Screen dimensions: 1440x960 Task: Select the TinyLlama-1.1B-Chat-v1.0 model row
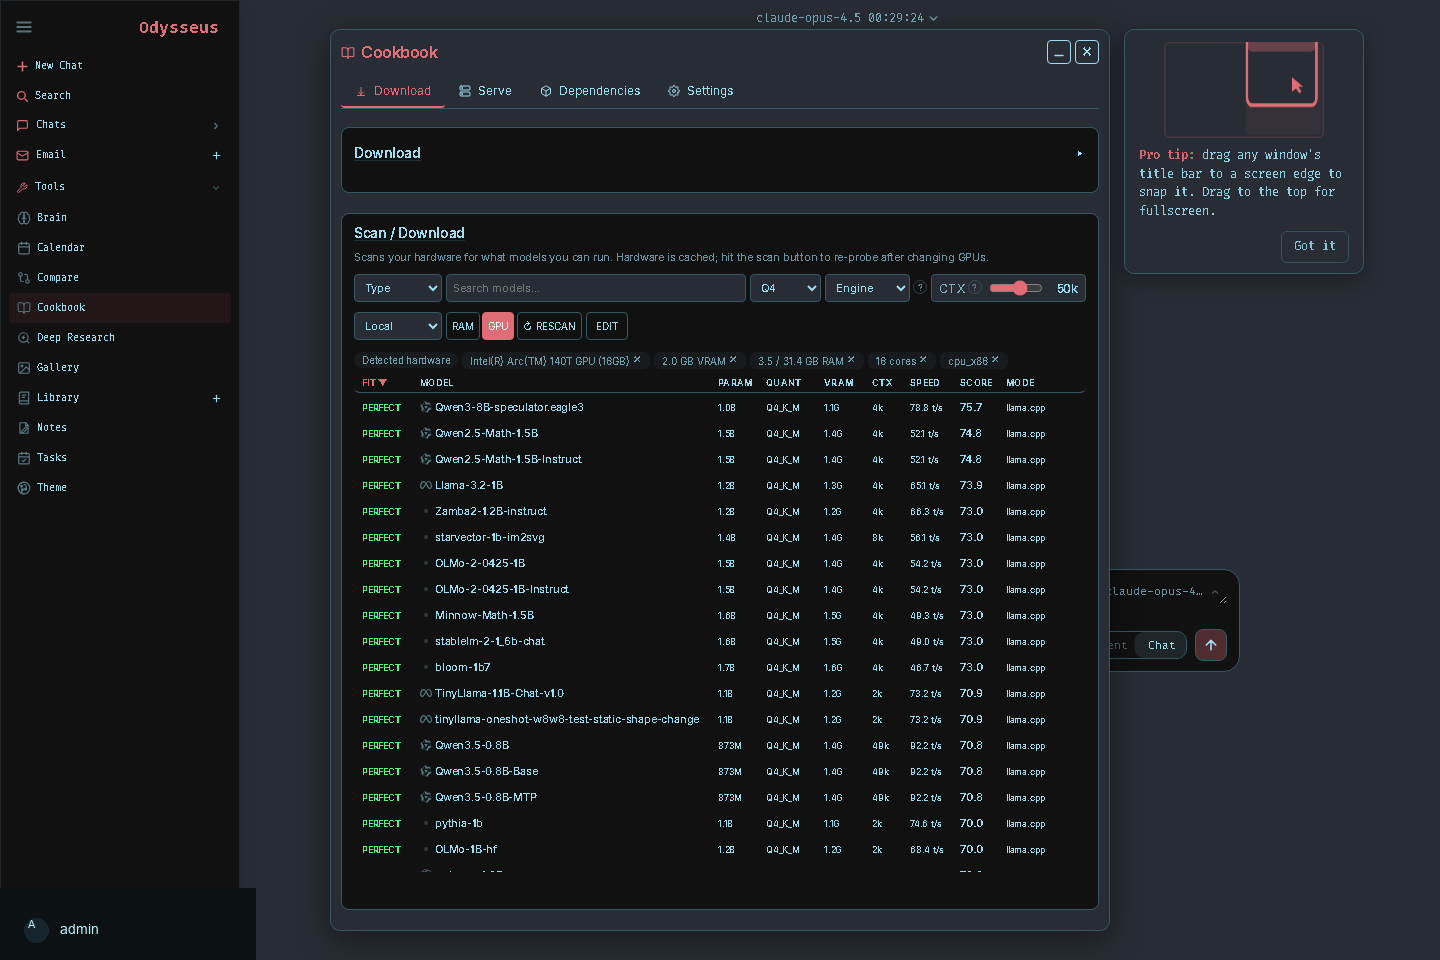click(719, 694)
